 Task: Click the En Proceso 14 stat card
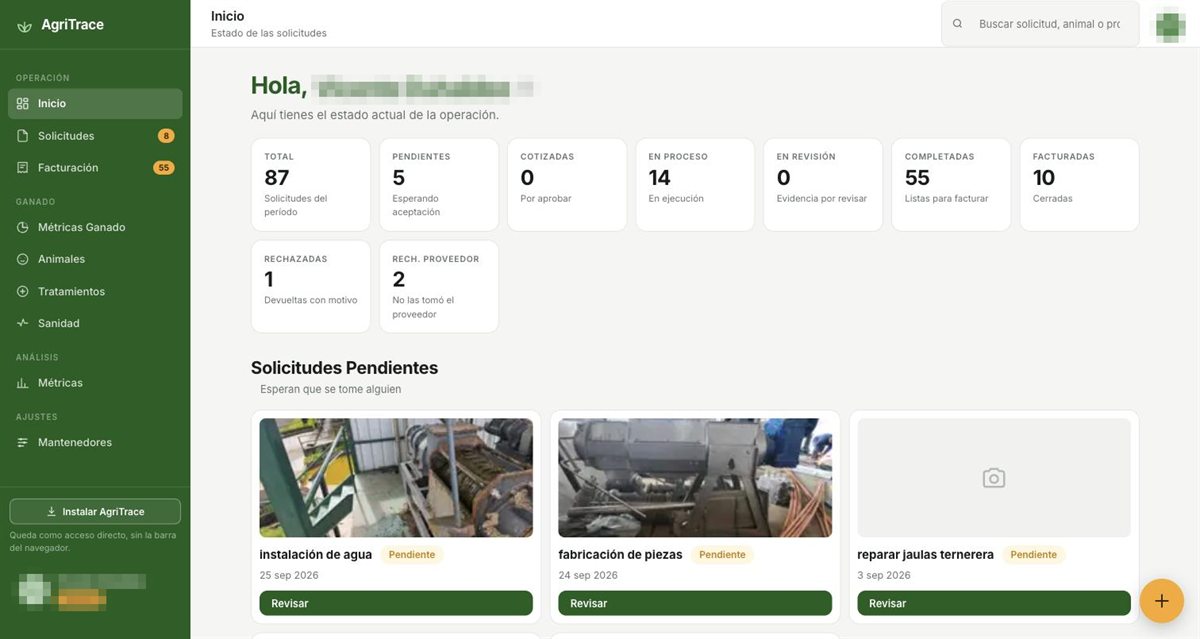[x=695, y=185]
